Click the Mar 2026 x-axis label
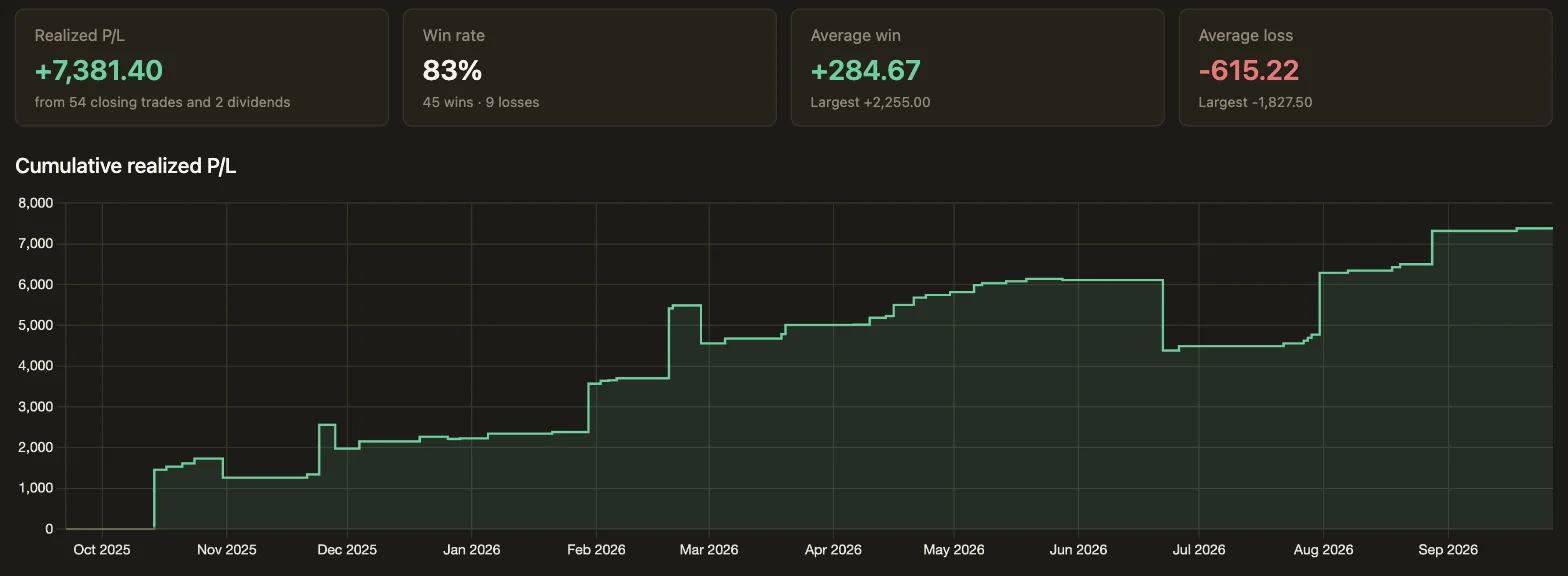 [708, 549]
